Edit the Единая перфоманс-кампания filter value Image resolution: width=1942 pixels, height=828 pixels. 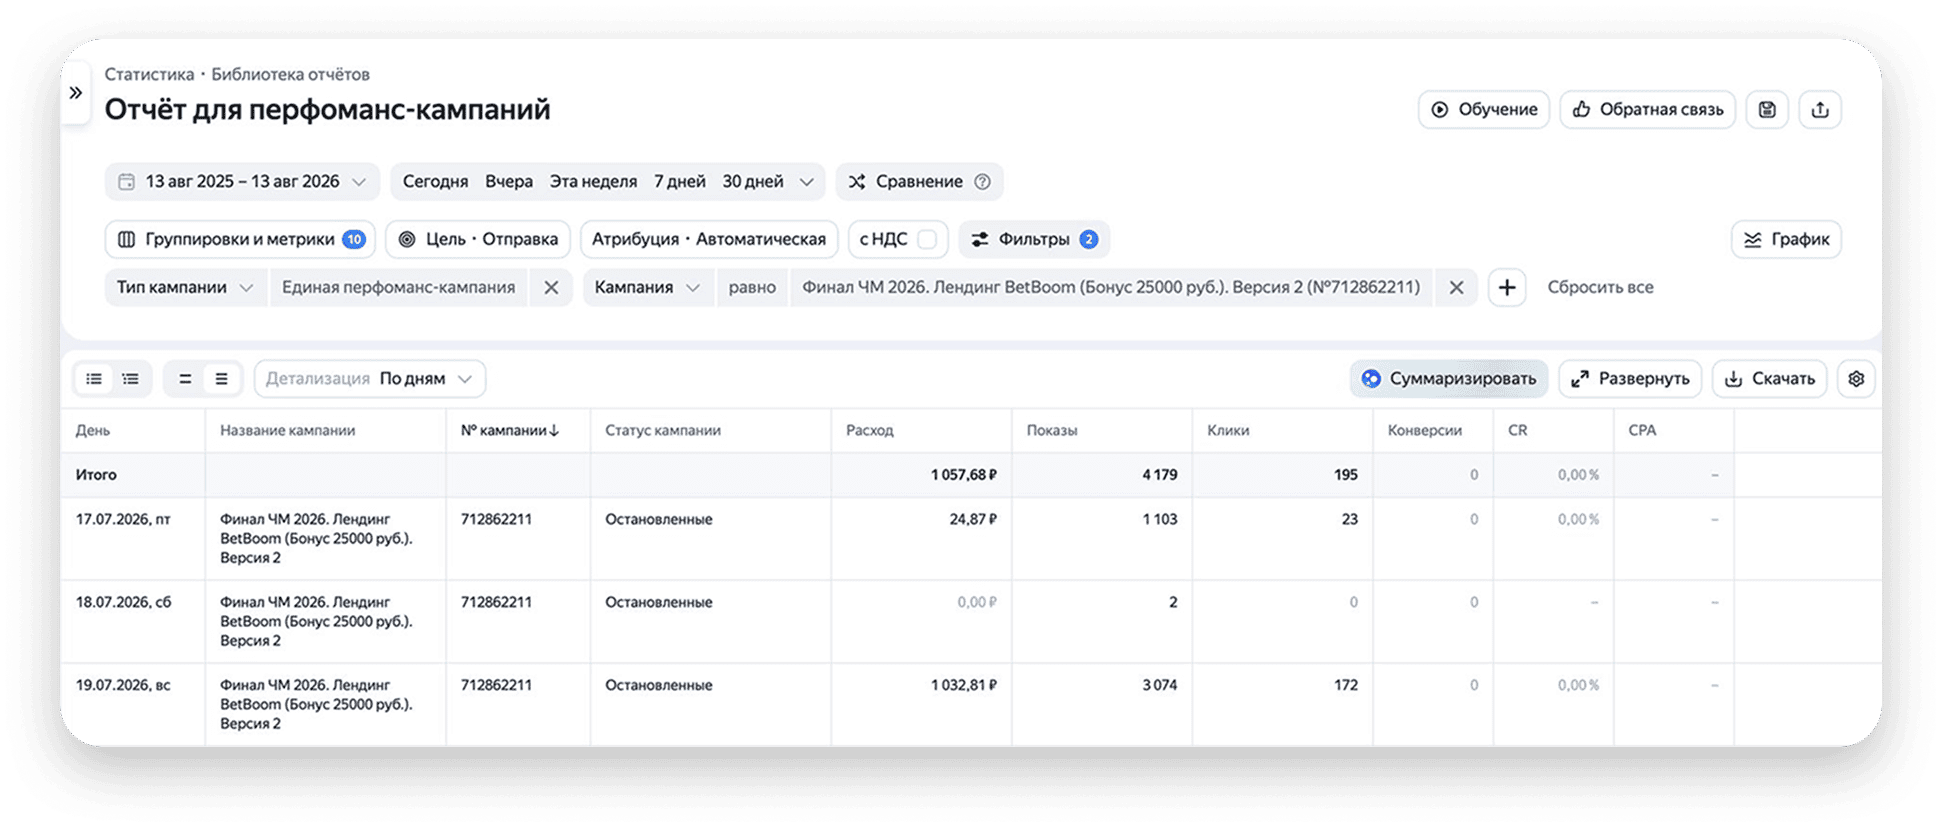[x=398, y=288]
